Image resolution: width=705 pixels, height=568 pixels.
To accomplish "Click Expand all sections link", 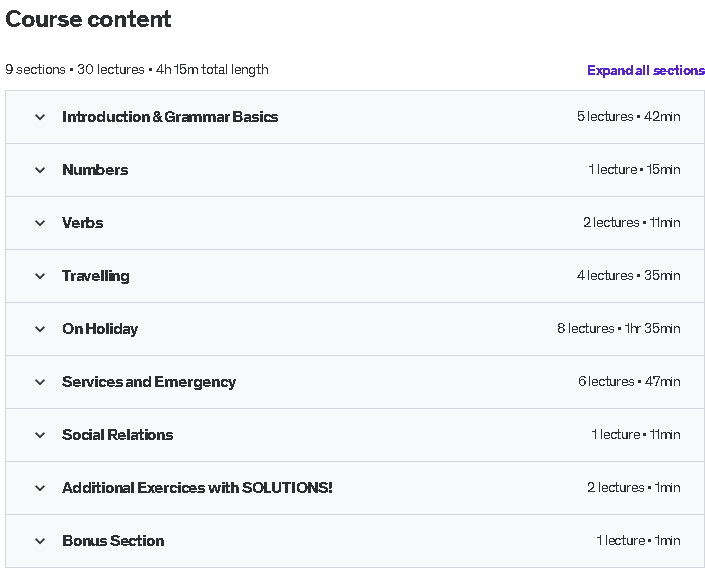I will coord(646,71).
